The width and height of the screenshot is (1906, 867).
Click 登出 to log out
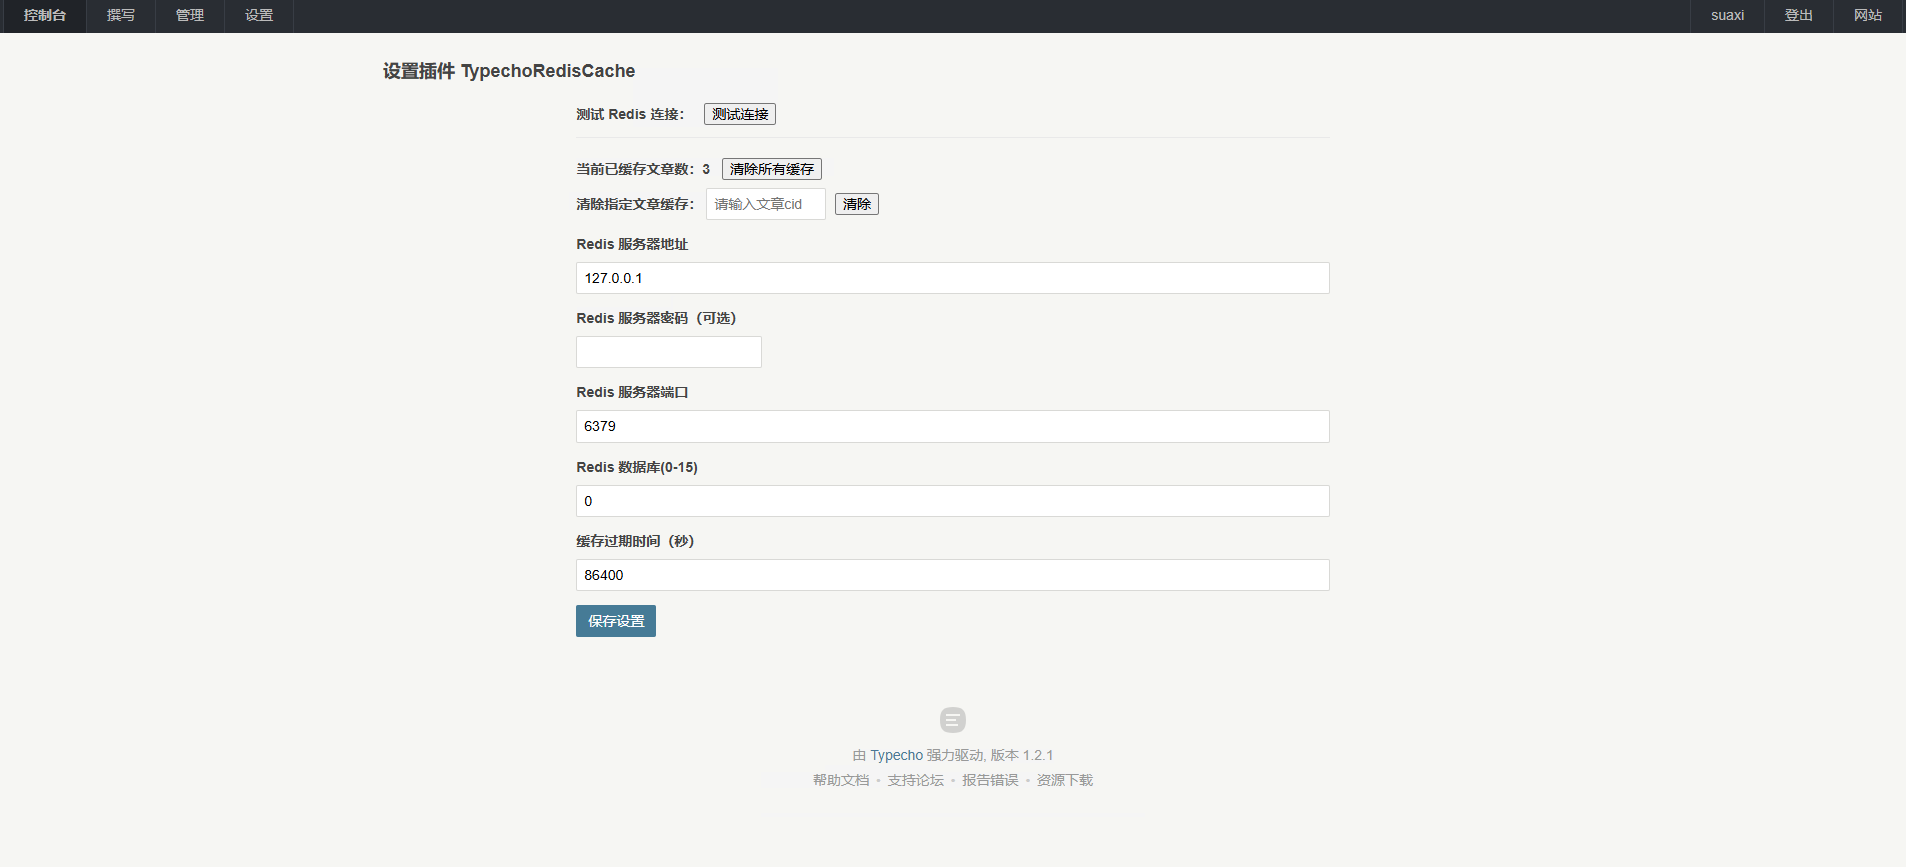(1798, 16)
